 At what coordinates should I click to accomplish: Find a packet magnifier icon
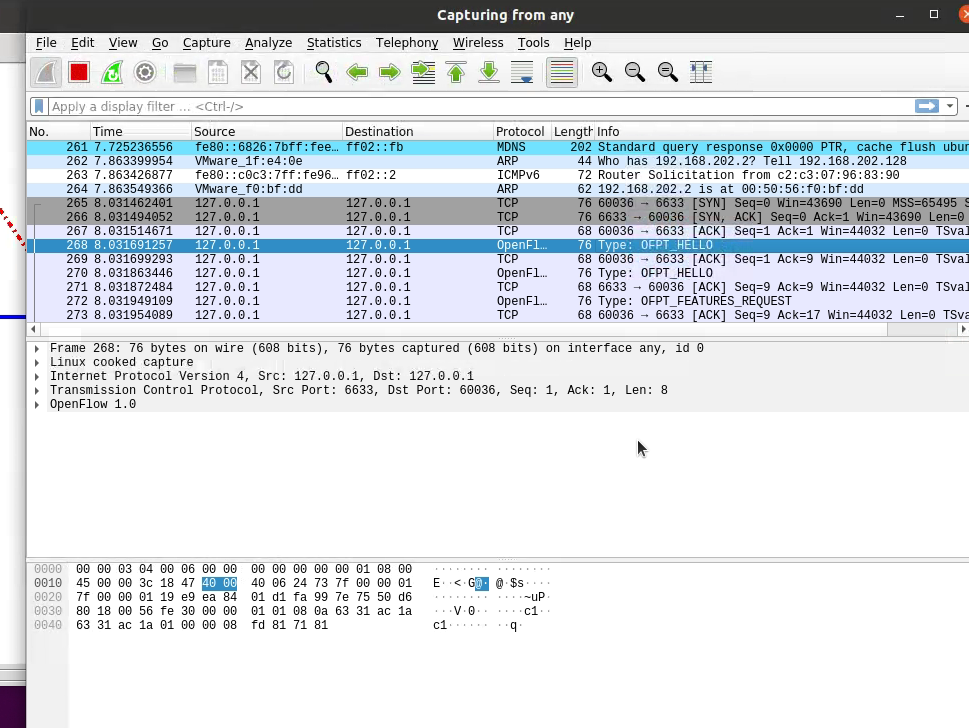click(323, 72)
